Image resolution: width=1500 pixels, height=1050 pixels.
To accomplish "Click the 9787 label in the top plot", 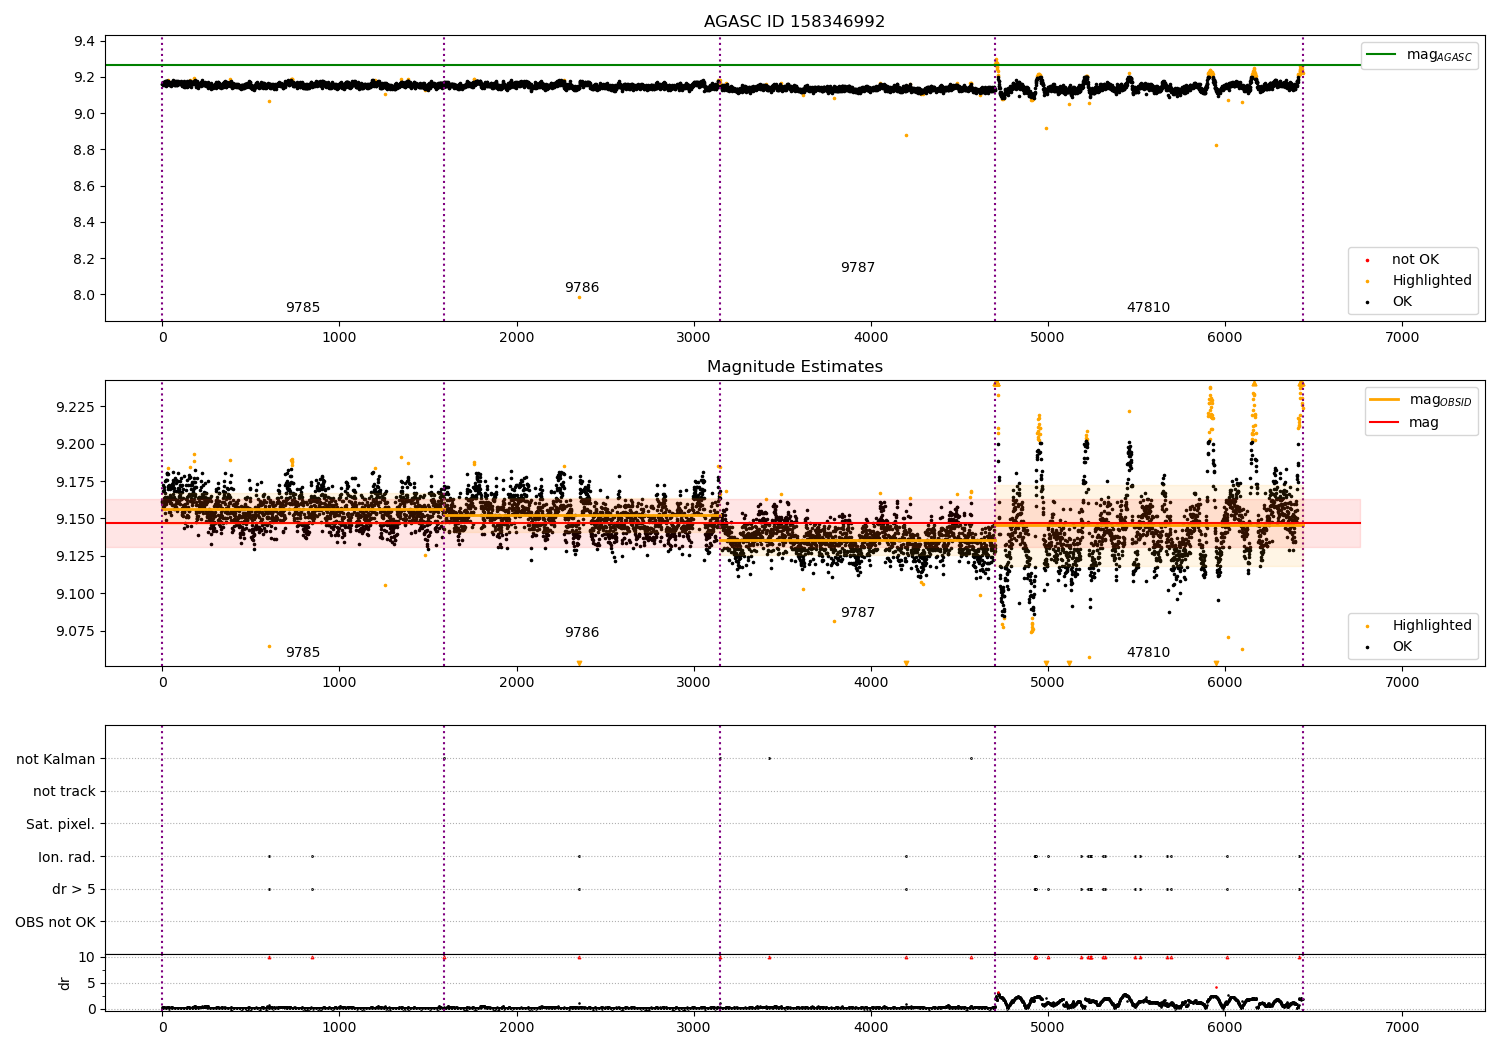I will click(858, 268).
